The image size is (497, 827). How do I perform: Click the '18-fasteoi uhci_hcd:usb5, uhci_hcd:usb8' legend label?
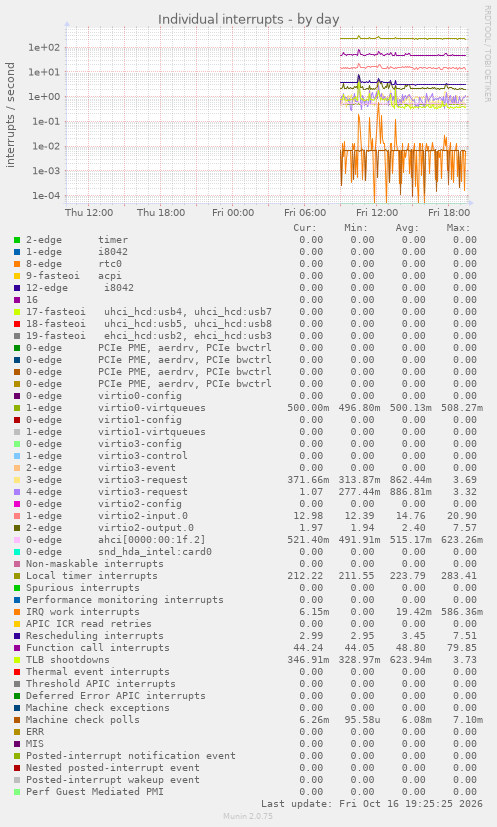click(x=149, y=324)
